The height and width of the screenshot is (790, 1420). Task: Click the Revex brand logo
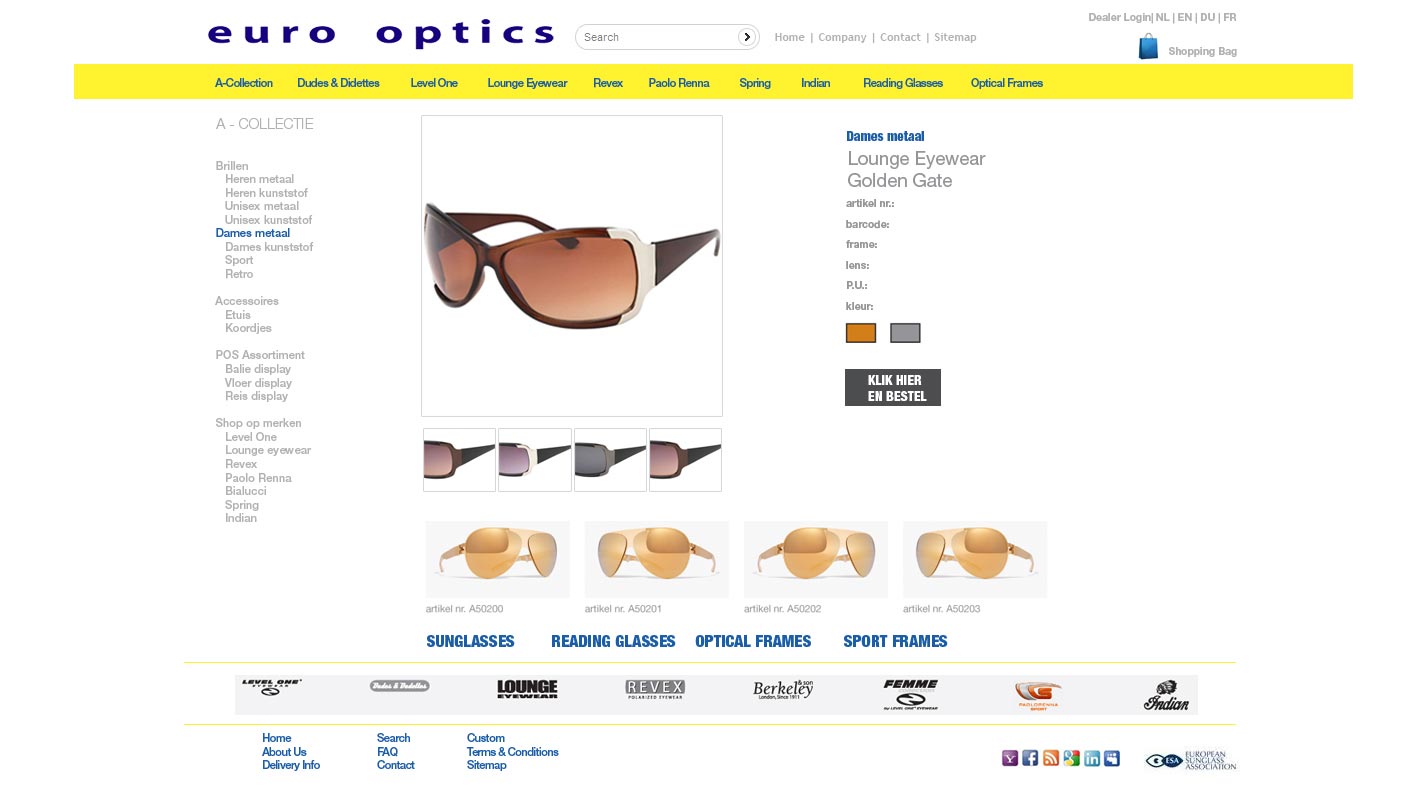pyautogui.click(x=655, y=689)
